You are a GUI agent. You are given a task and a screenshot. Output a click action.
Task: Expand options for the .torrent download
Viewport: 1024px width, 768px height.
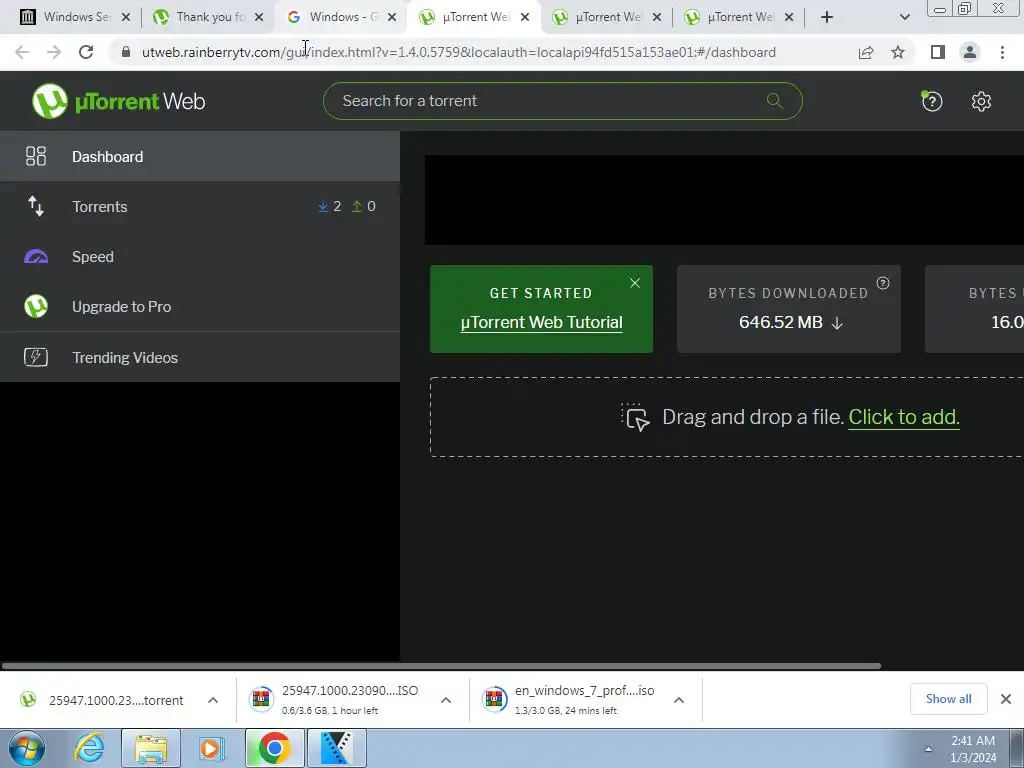point(213,700)
